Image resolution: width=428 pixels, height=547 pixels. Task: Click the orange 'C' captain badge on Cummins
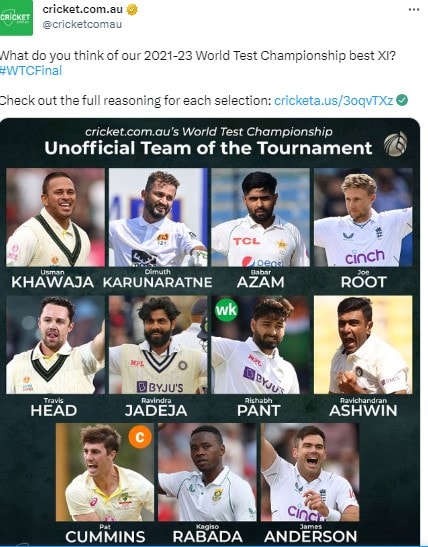[x=140, y=437]
